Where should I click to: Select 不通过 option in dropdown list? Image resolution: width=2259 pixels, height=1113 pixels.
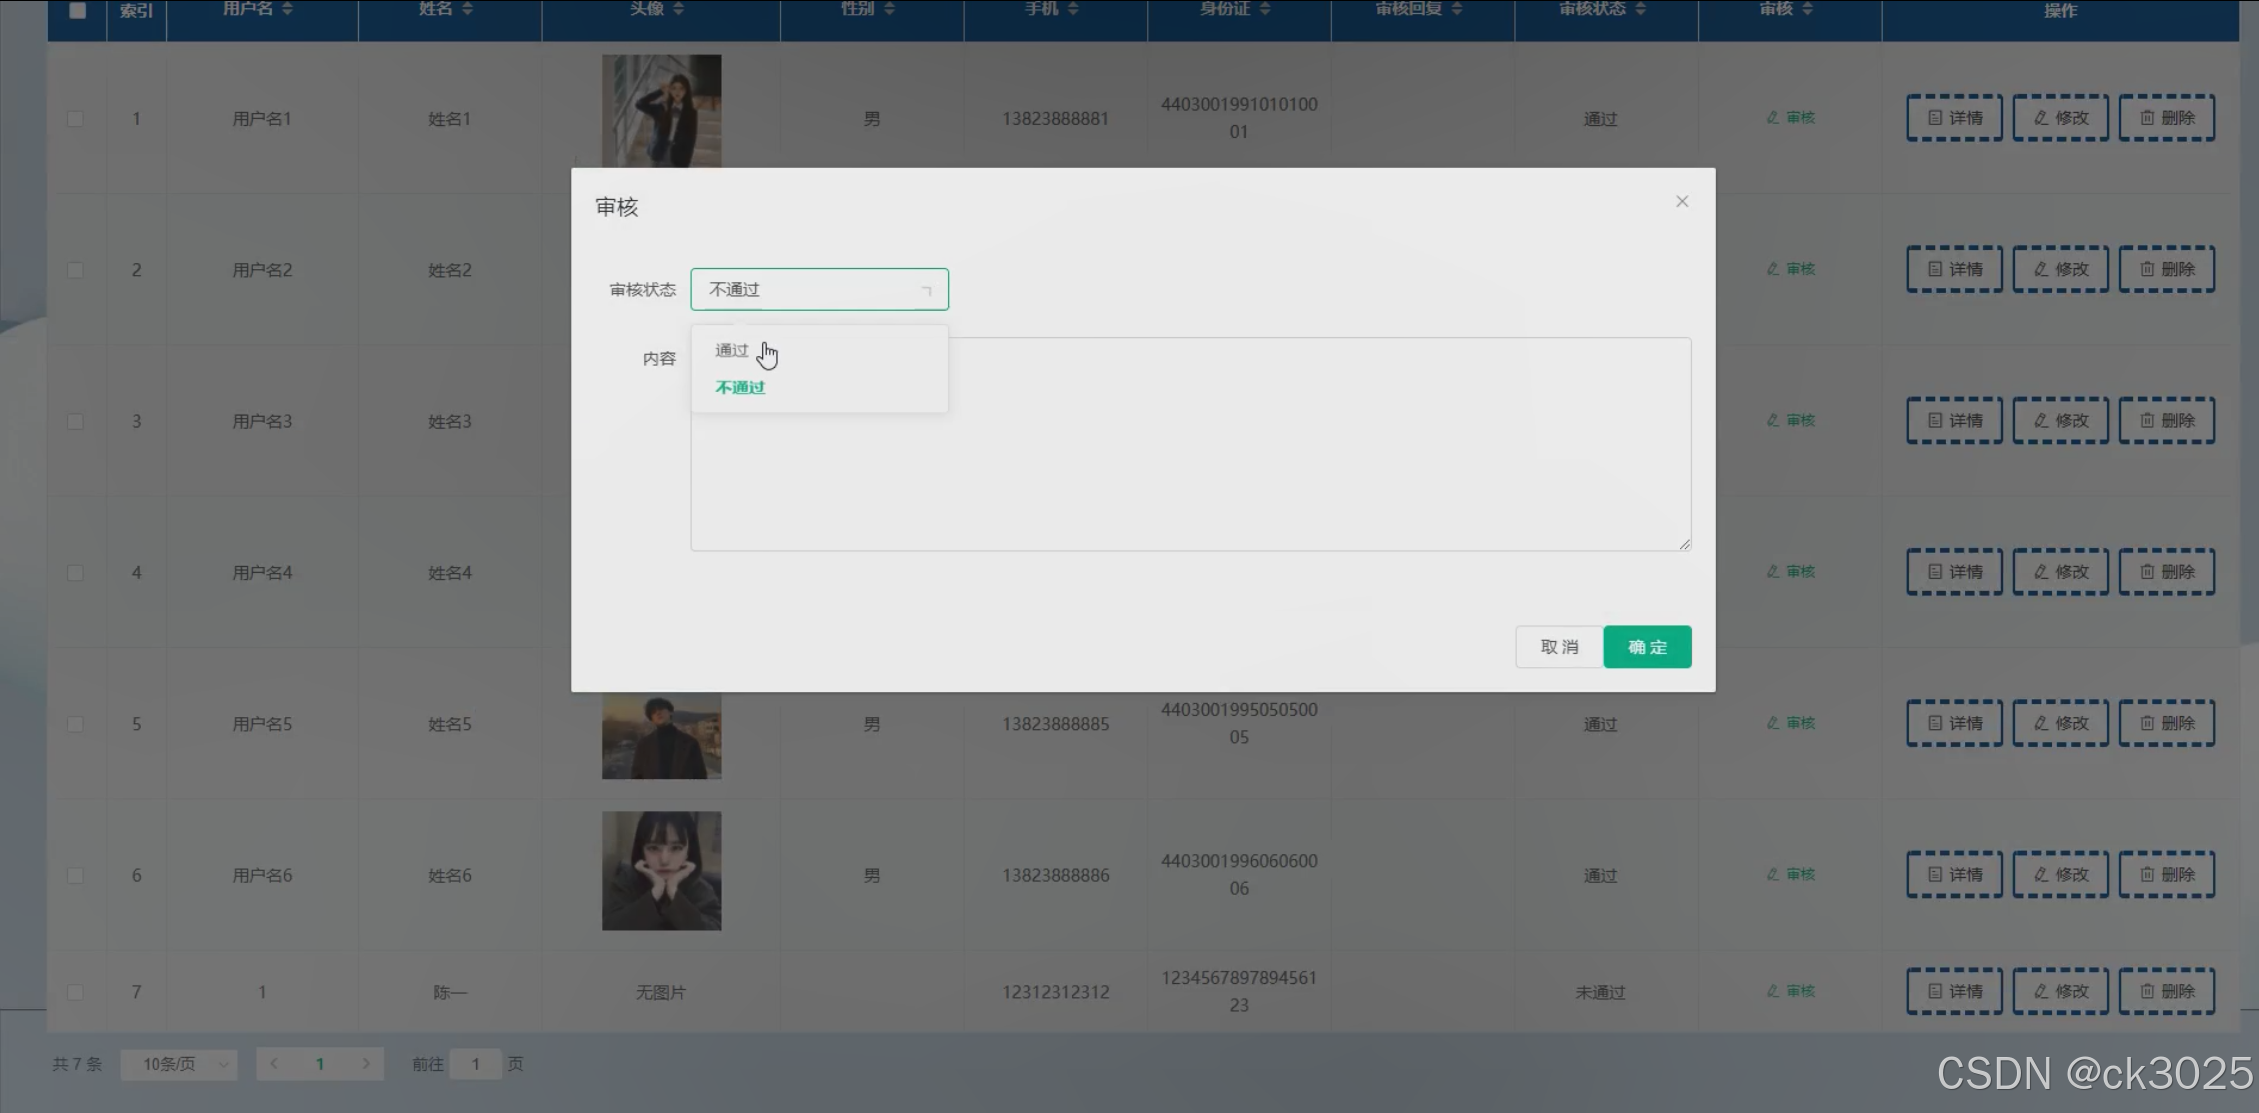(x=740, y=388)
